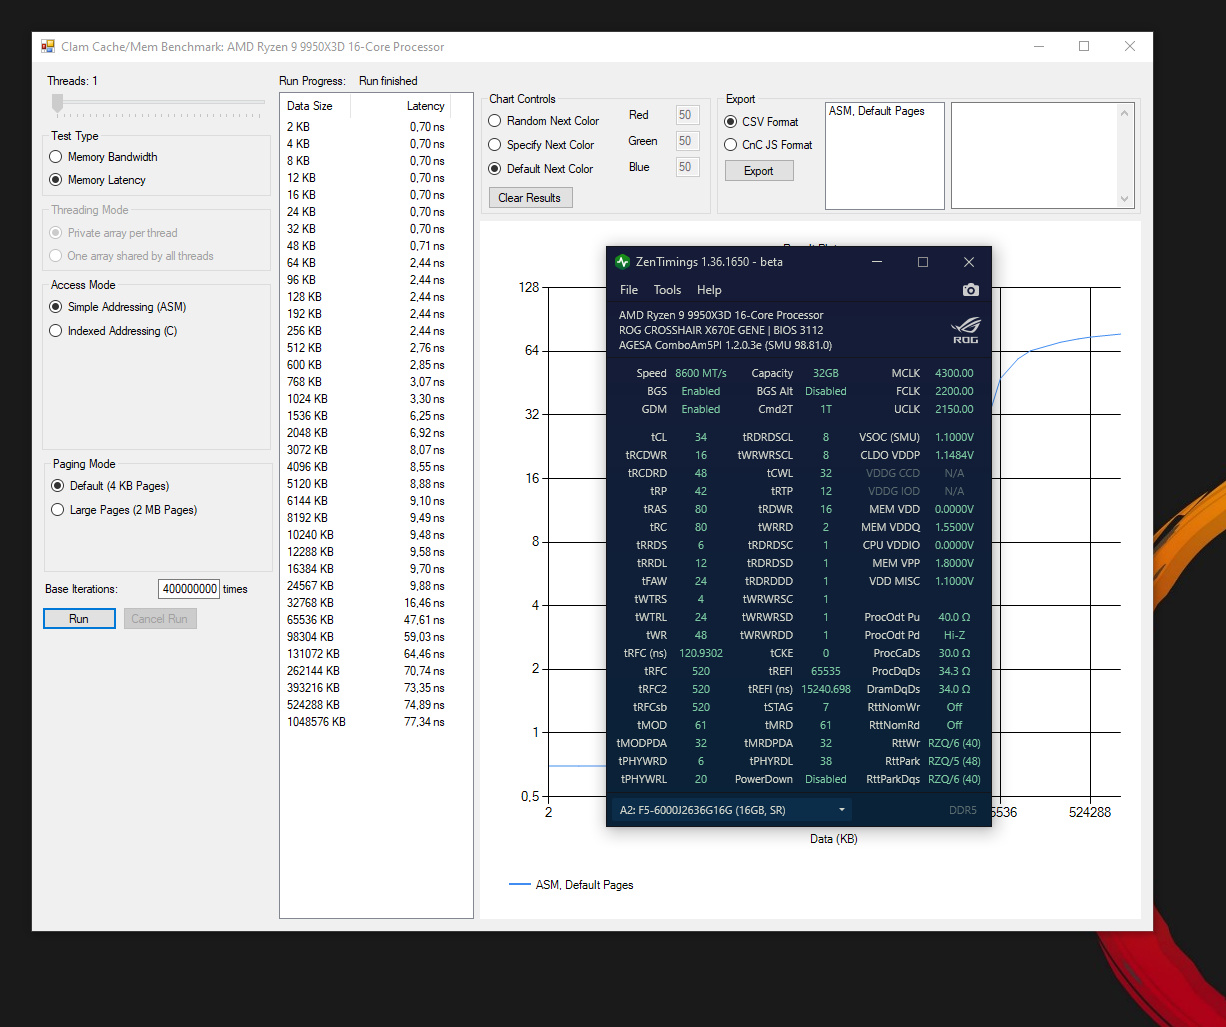Minimize the ZenTimings window
The height and width of the screenshot is (1027, 1226).
pos(877,262)
